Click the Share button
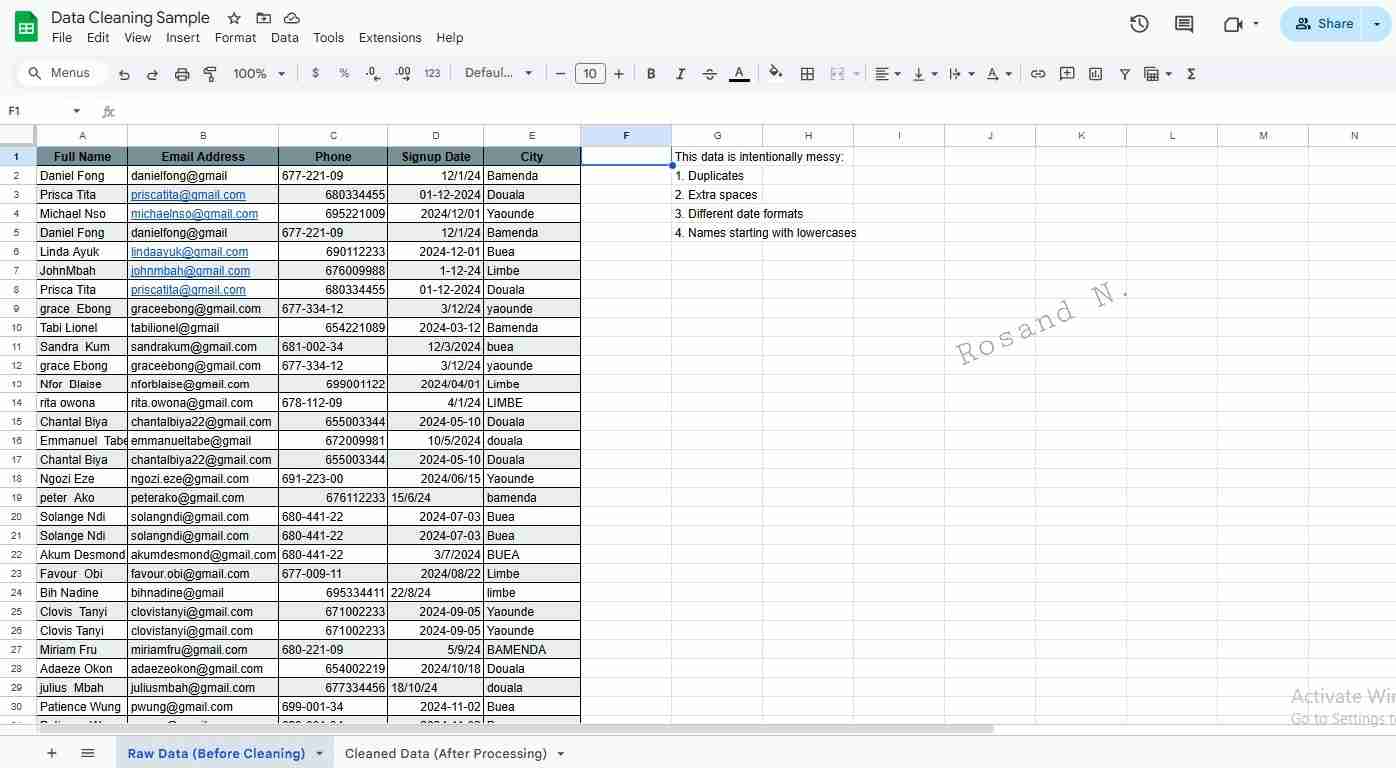 [x=1324, y=24]
